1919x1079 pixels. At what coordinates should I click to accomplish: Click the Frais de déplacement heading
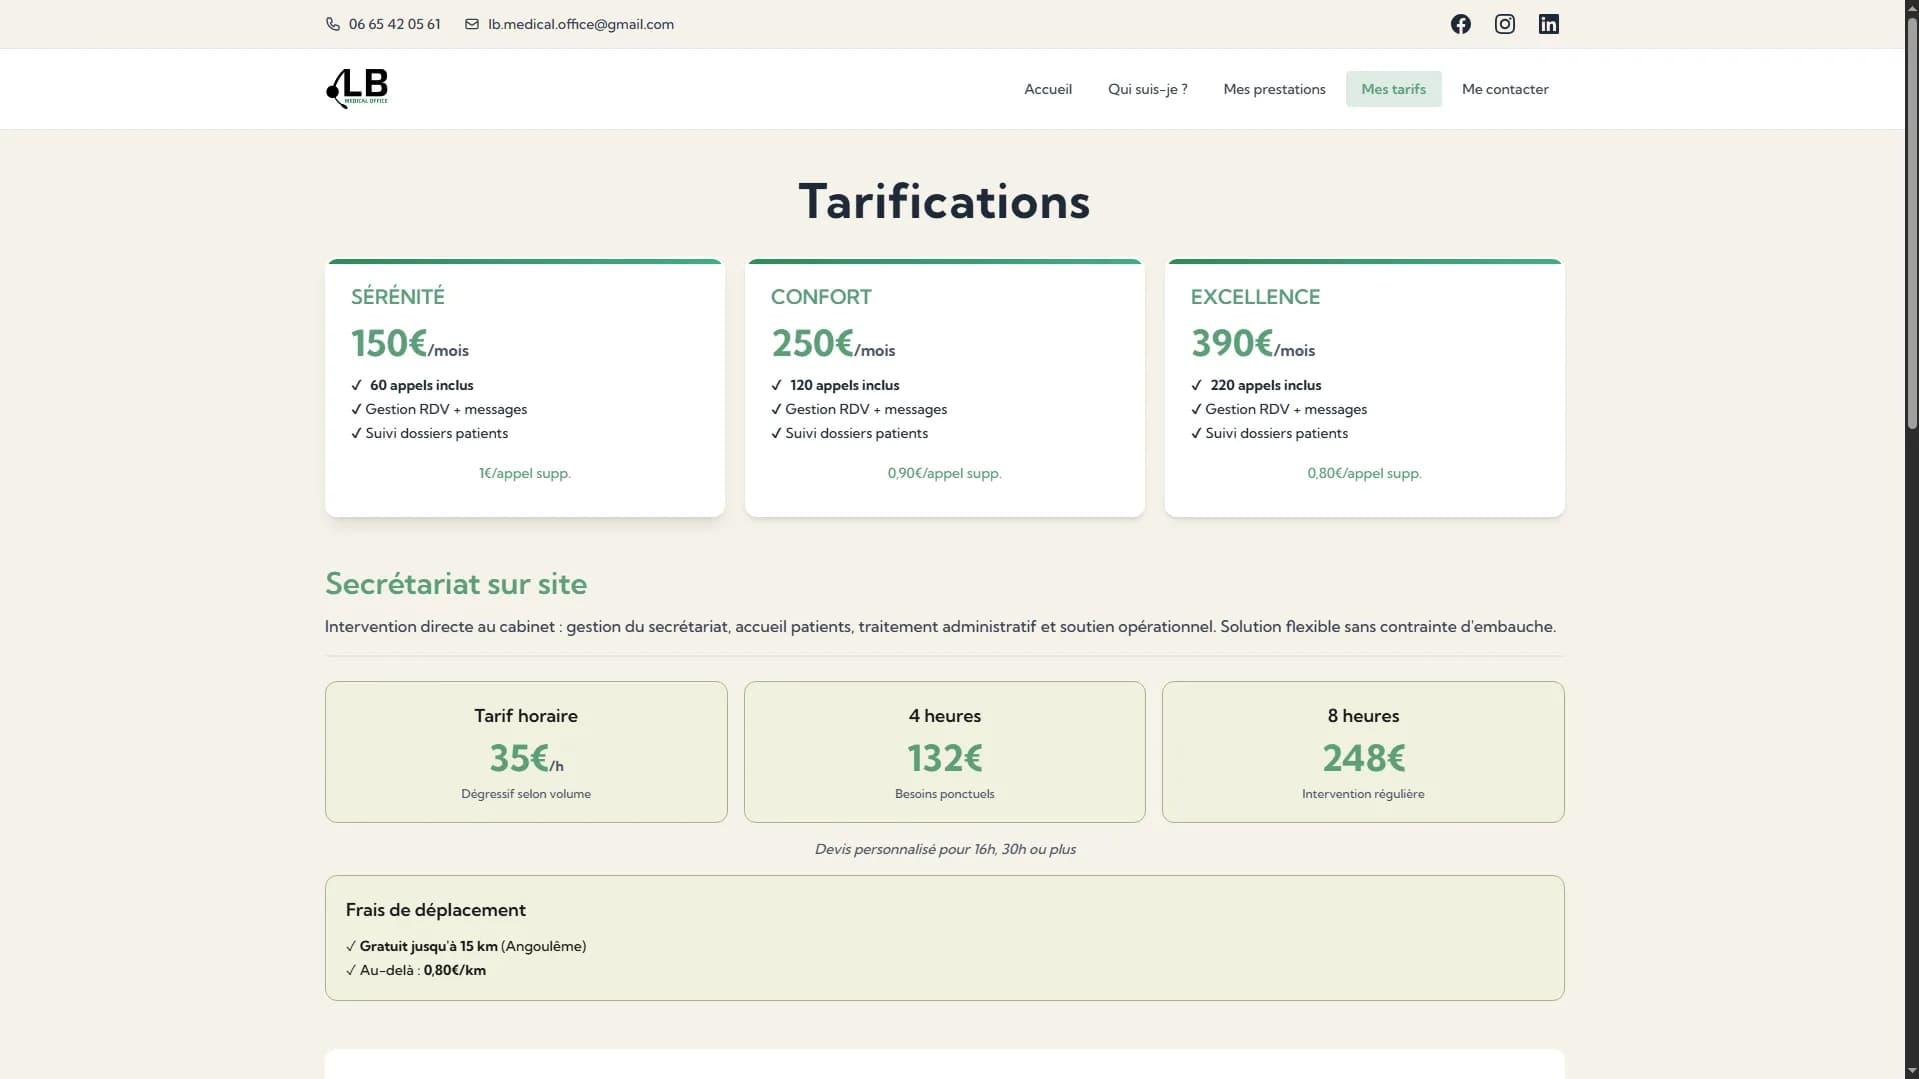click(435, 910)
